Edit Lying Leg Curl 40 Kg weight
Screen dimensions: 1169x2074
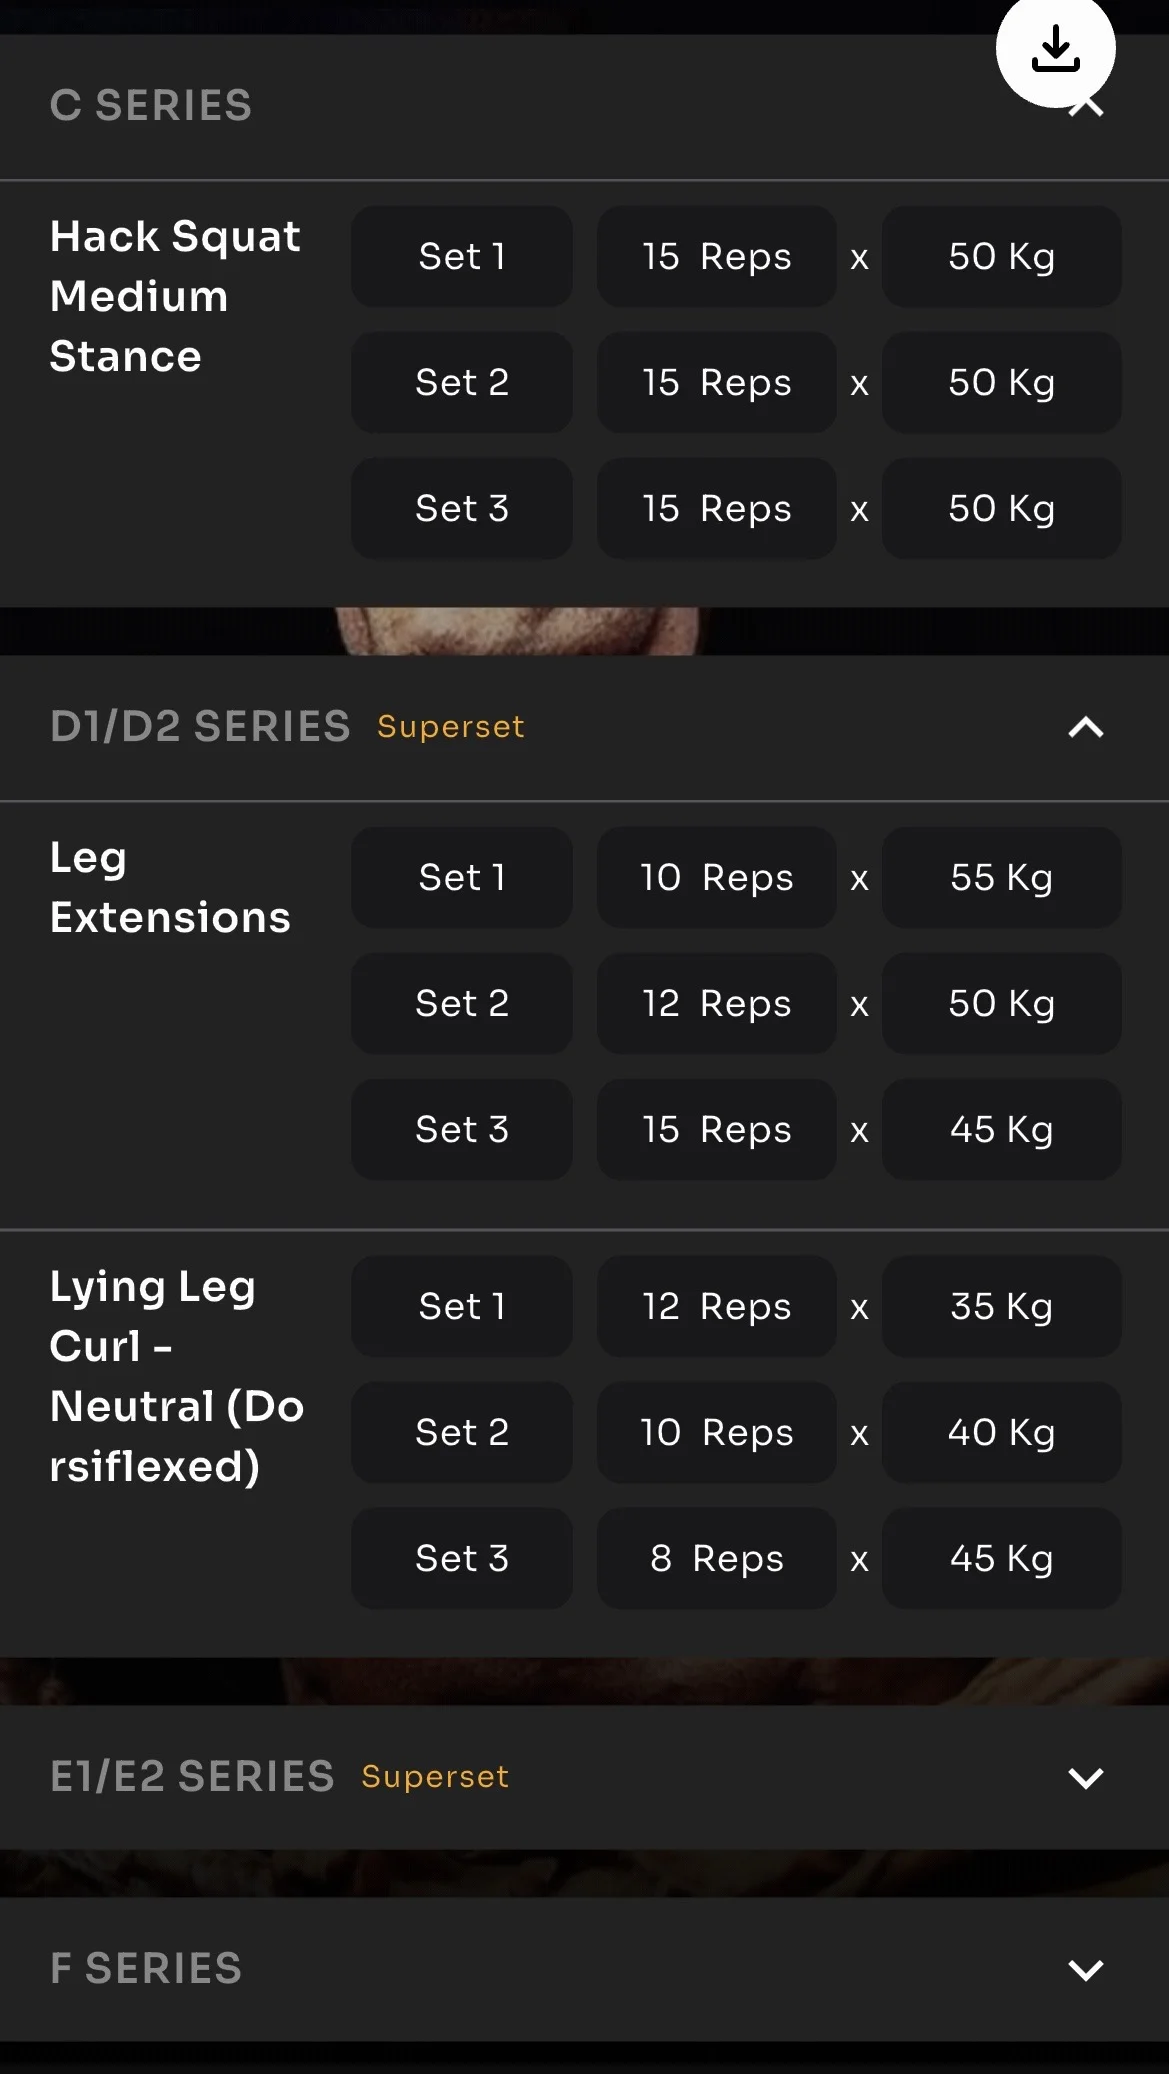pyautogui.click(x=1001, y=1433)
